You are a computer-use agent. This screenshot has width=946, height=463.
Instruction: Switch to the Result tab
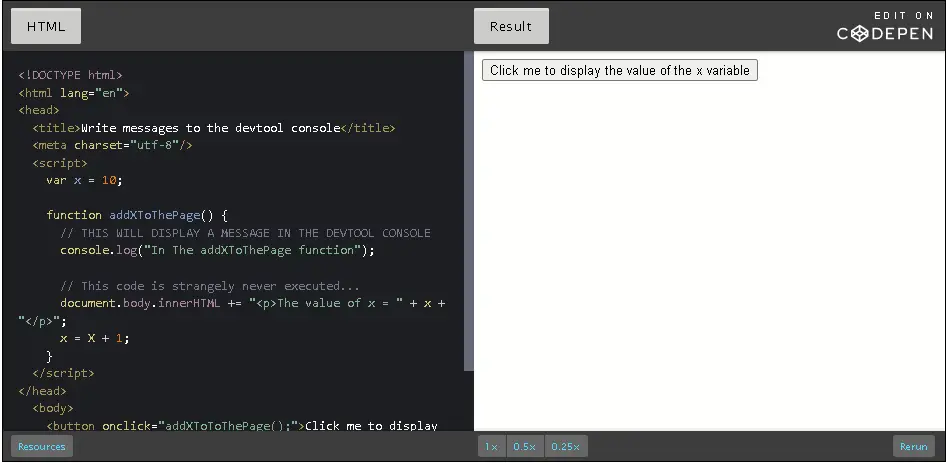point(511,26)
